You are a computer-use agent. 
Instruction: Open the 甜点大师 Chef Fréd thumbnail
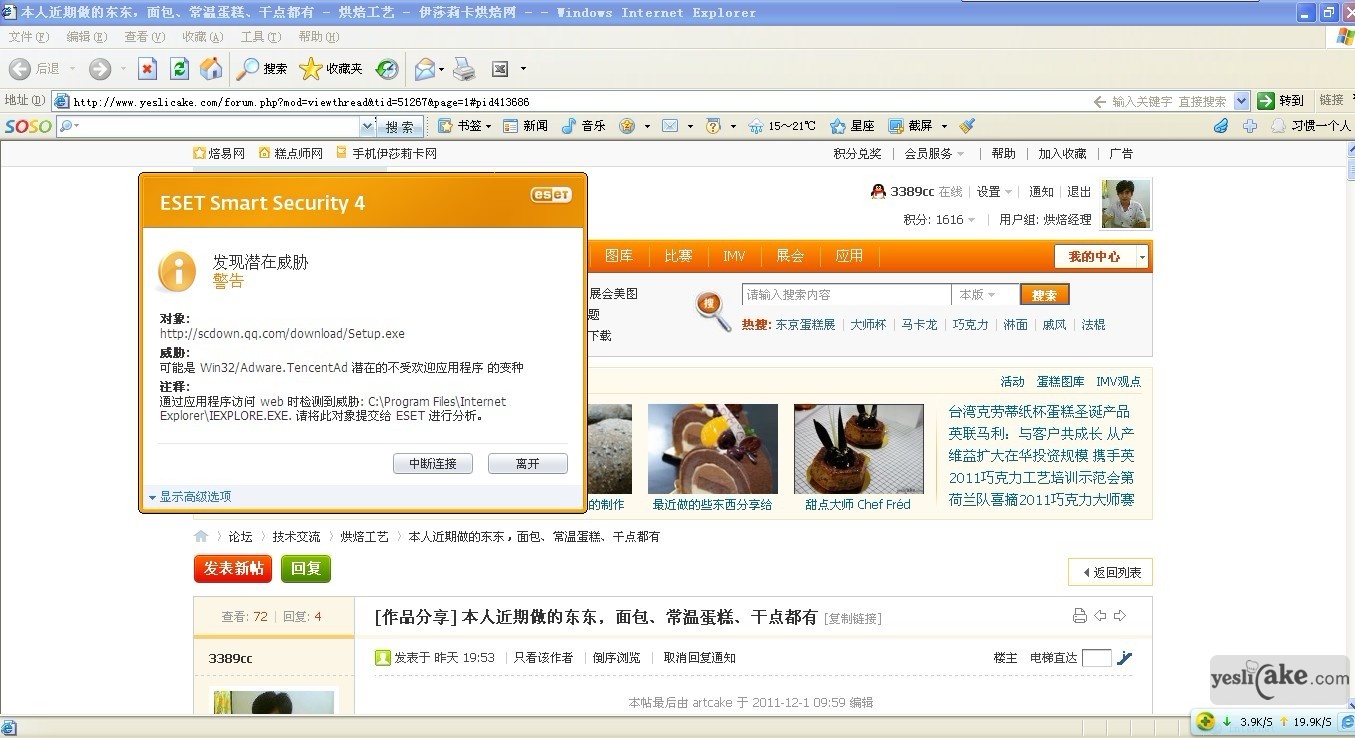858,449
